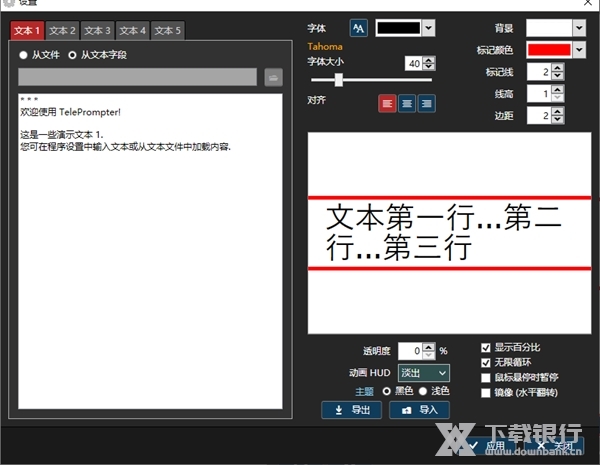Screen dimensions: 600x465
Task: Switch to 文本 2 tab
Action: pyautogui.click(x=62, y=31)
